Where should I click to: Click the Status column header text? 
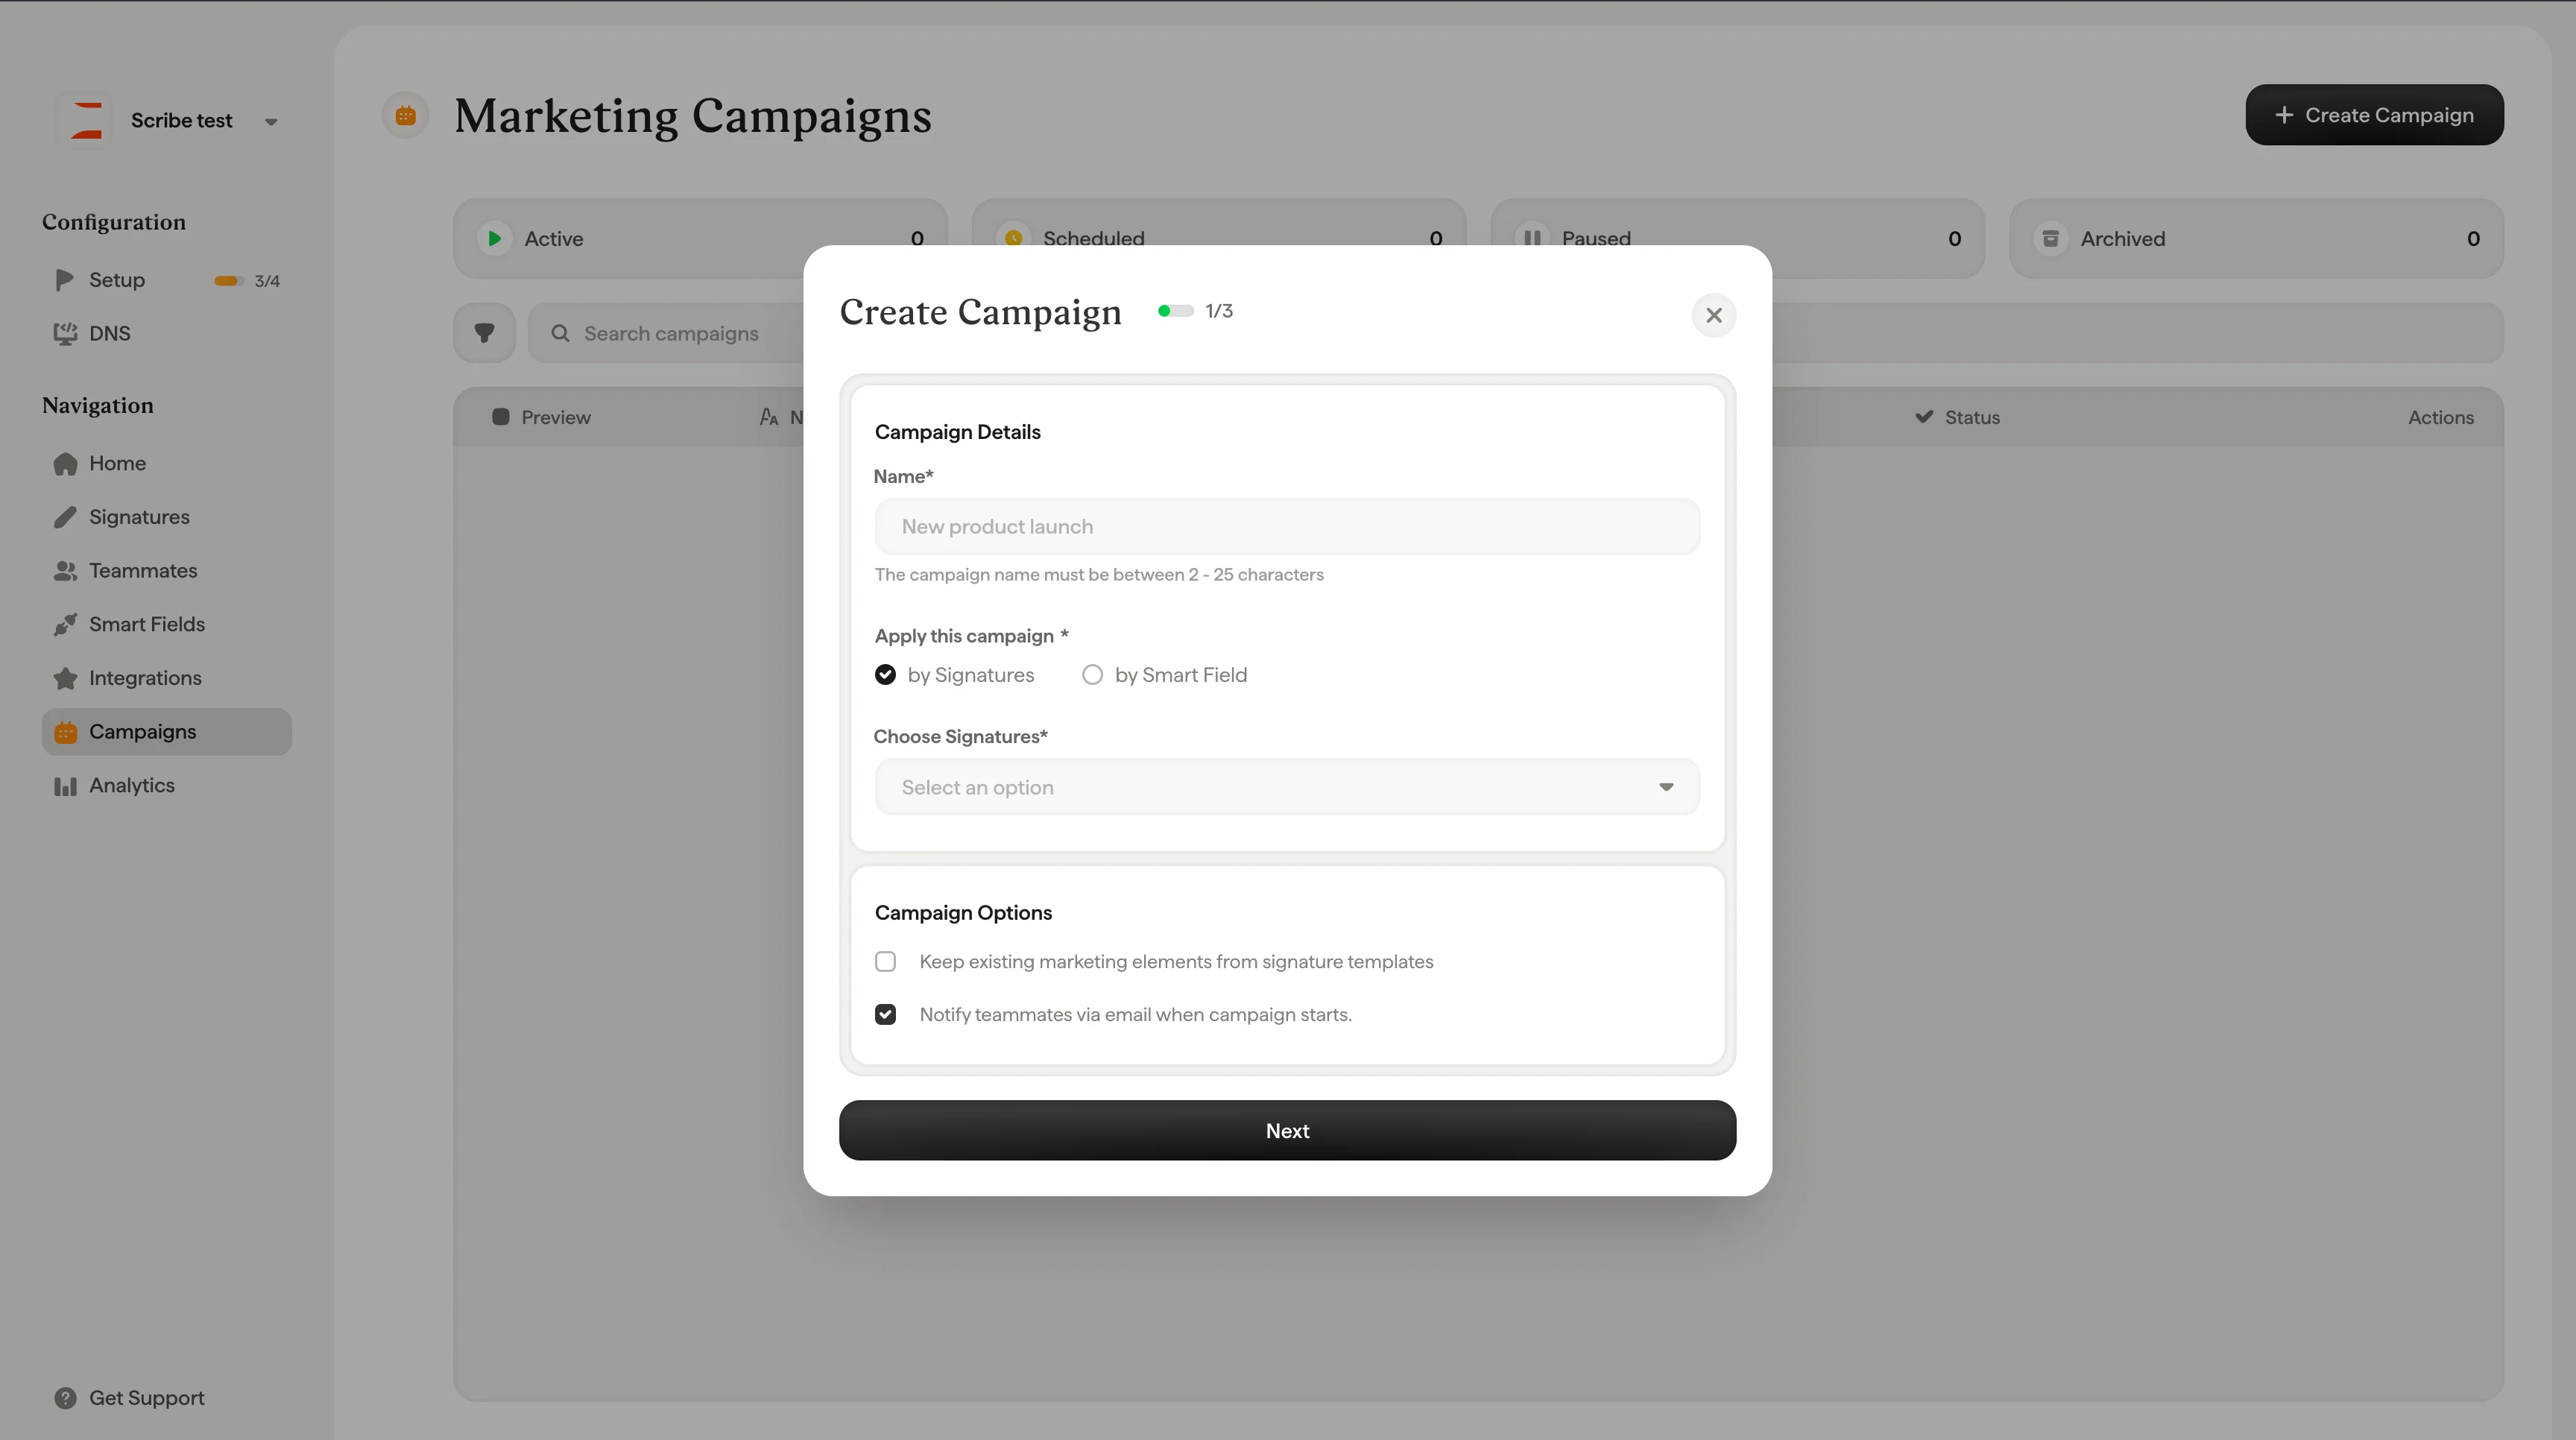(1972, 417)
